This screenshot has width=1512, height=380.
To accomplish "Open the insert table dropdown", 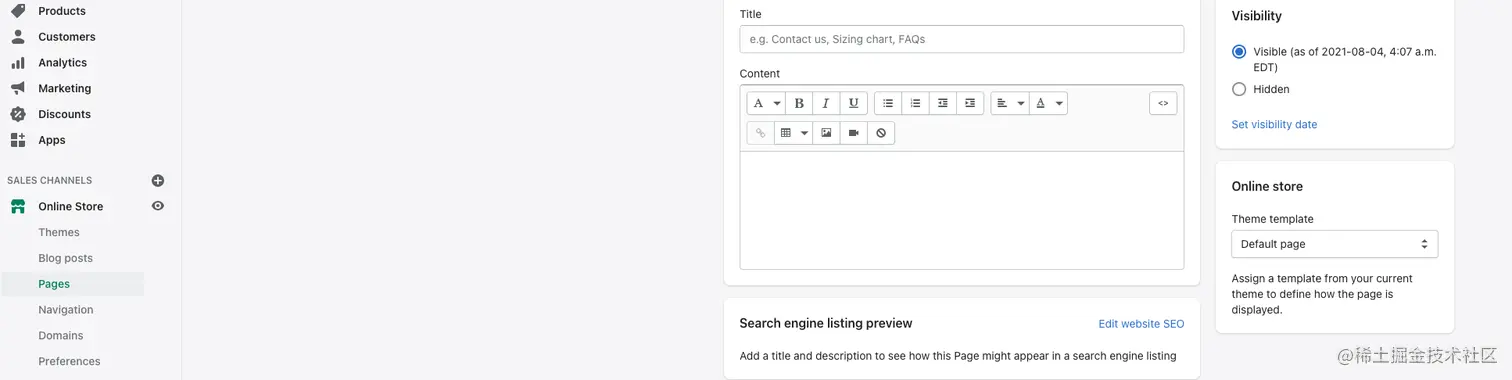I will coord(793,133).
